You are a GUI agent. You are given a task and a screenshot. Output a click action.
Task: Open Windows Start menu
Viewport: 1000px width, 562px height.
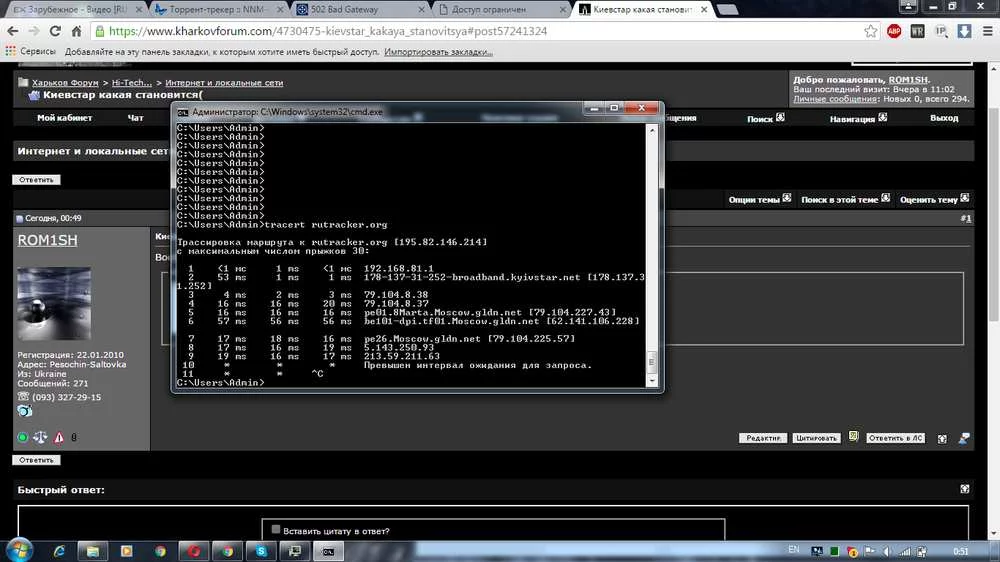click(19, 550)
